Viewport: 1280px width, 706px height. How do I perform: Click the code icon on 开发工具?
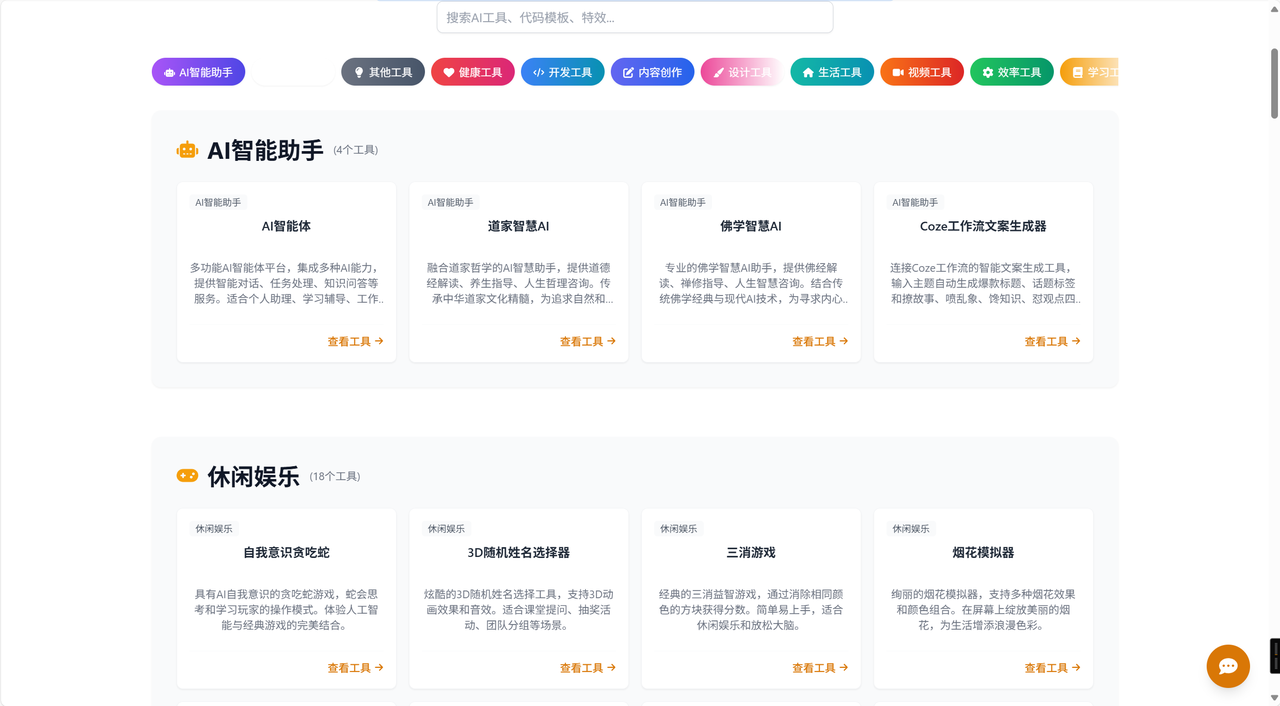(x=539, y=73)
